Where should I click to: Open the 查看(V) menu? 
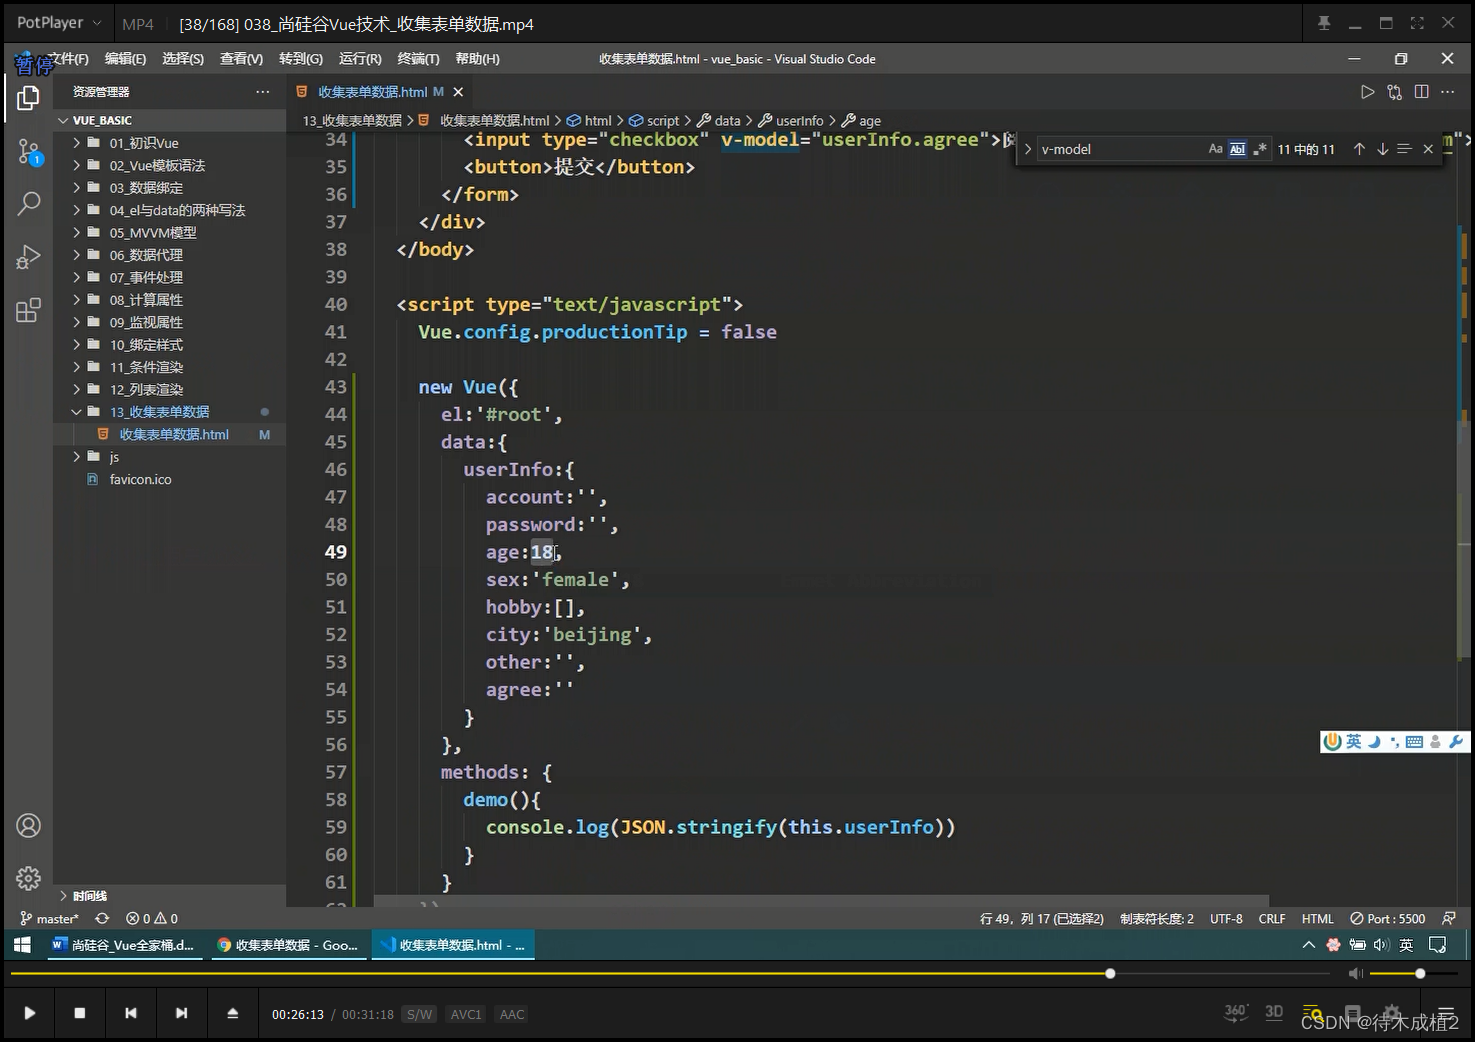click(241, 59)
